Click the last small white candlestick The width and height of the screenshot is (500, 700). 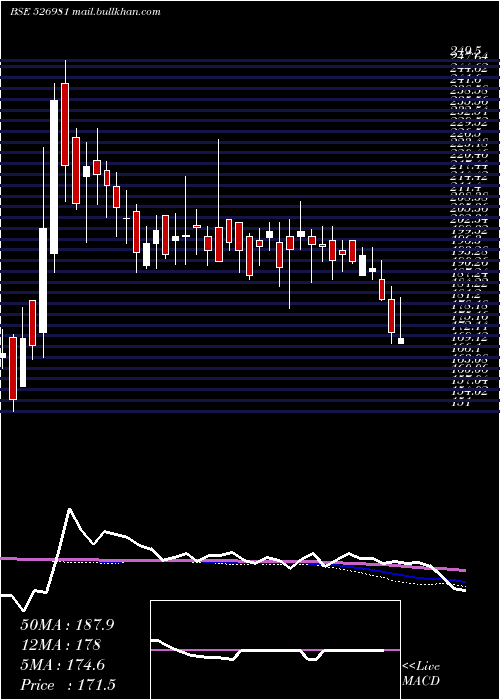(401, 341)
